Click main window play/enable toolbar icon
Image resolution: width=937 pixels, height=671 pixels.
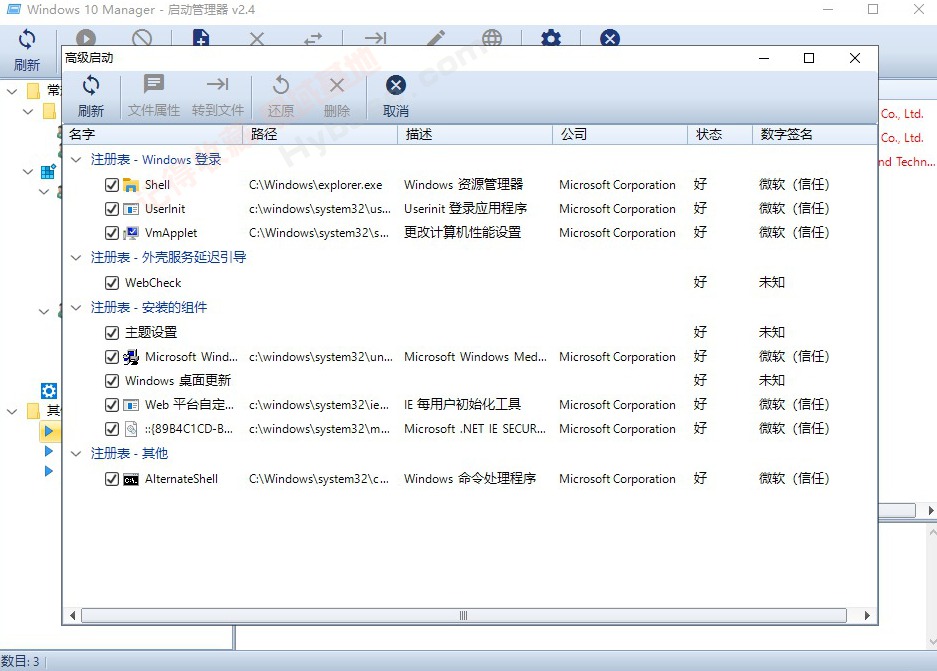tap(85, 38)
